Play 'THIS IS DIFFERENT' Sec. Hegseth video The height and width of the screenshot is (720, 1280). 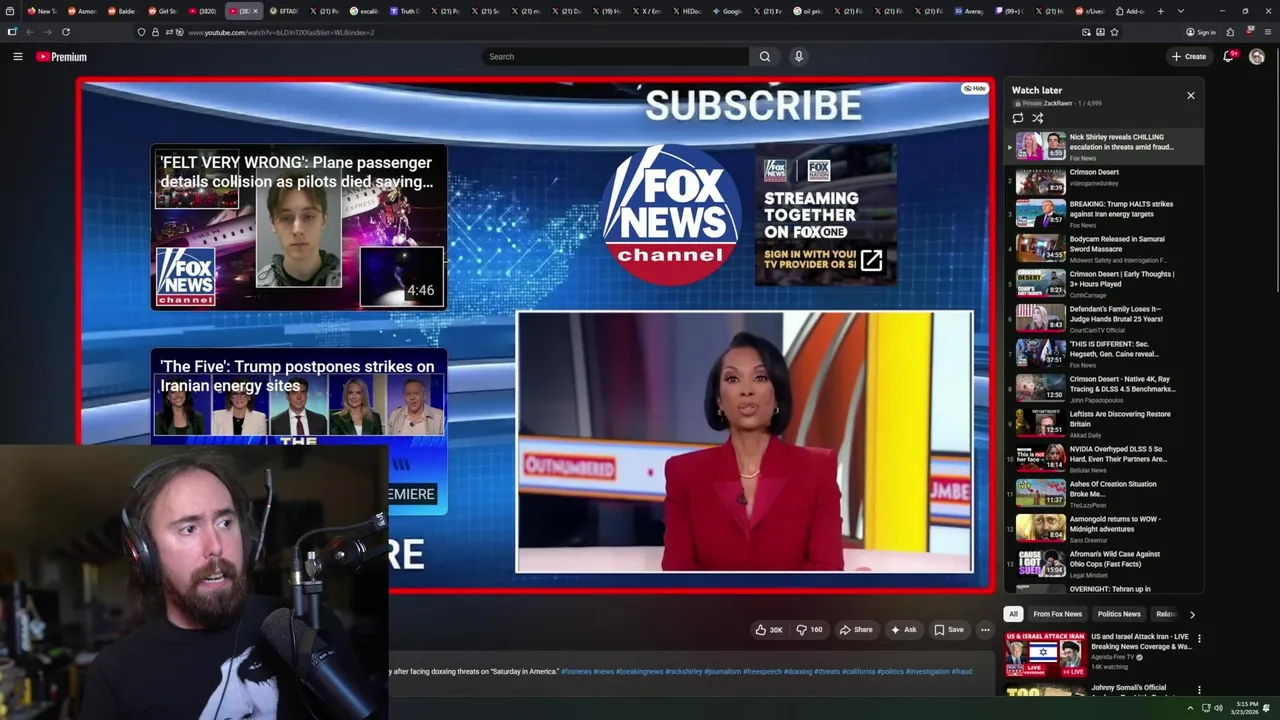pos(1104,354)
